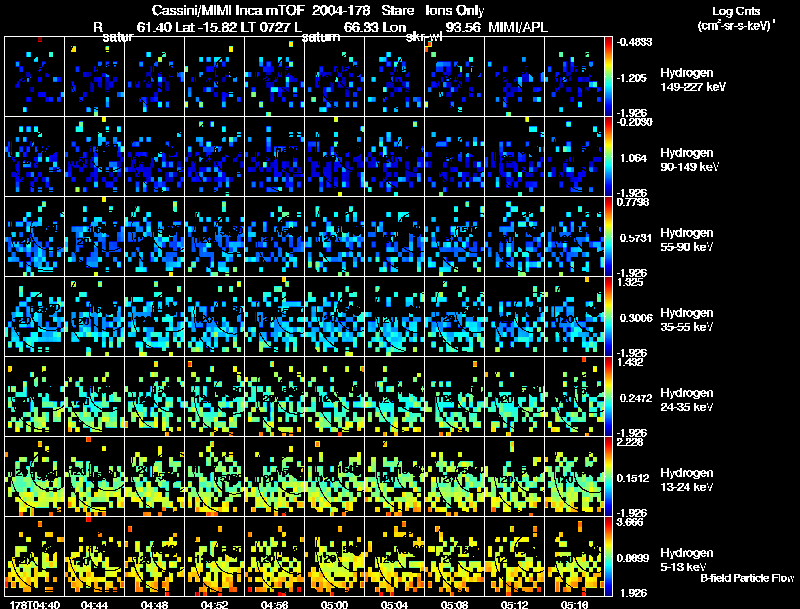
Task: Open the 149-227 keV image panel at 04:40
Action: point(35,77)
